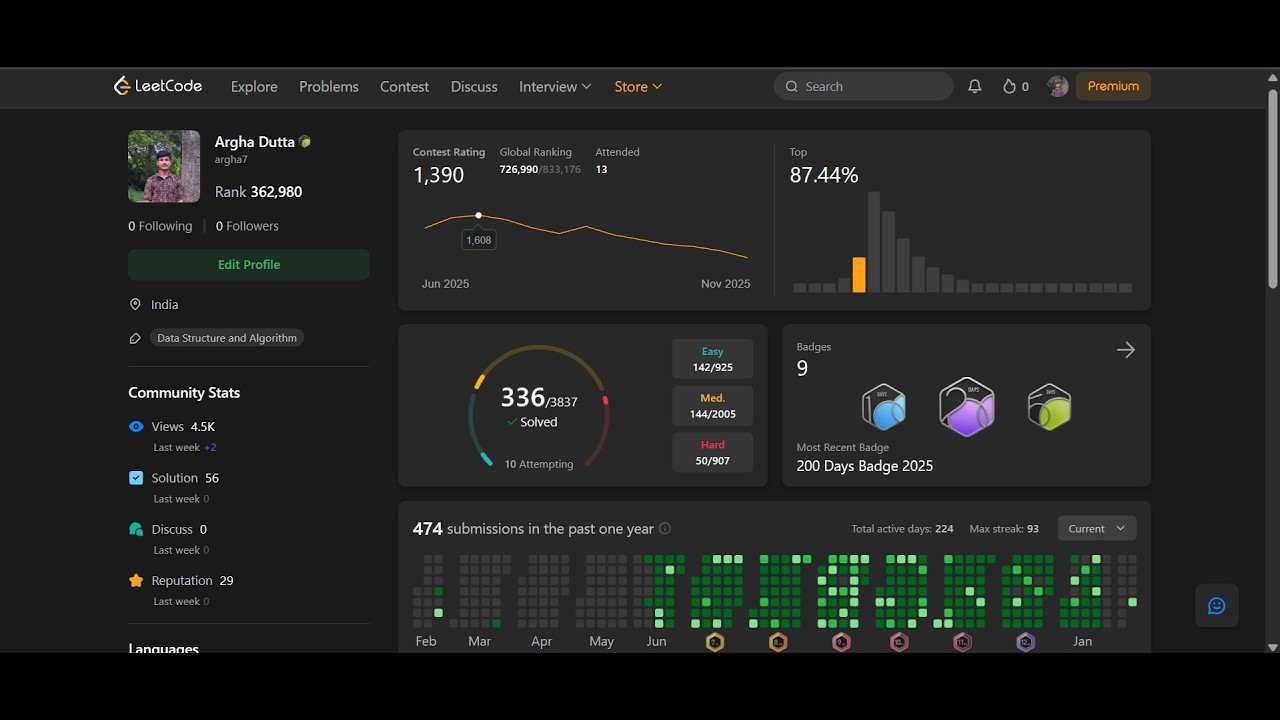
Task: Click the monthly badge right after Jun label
Action: coord(715,642)
